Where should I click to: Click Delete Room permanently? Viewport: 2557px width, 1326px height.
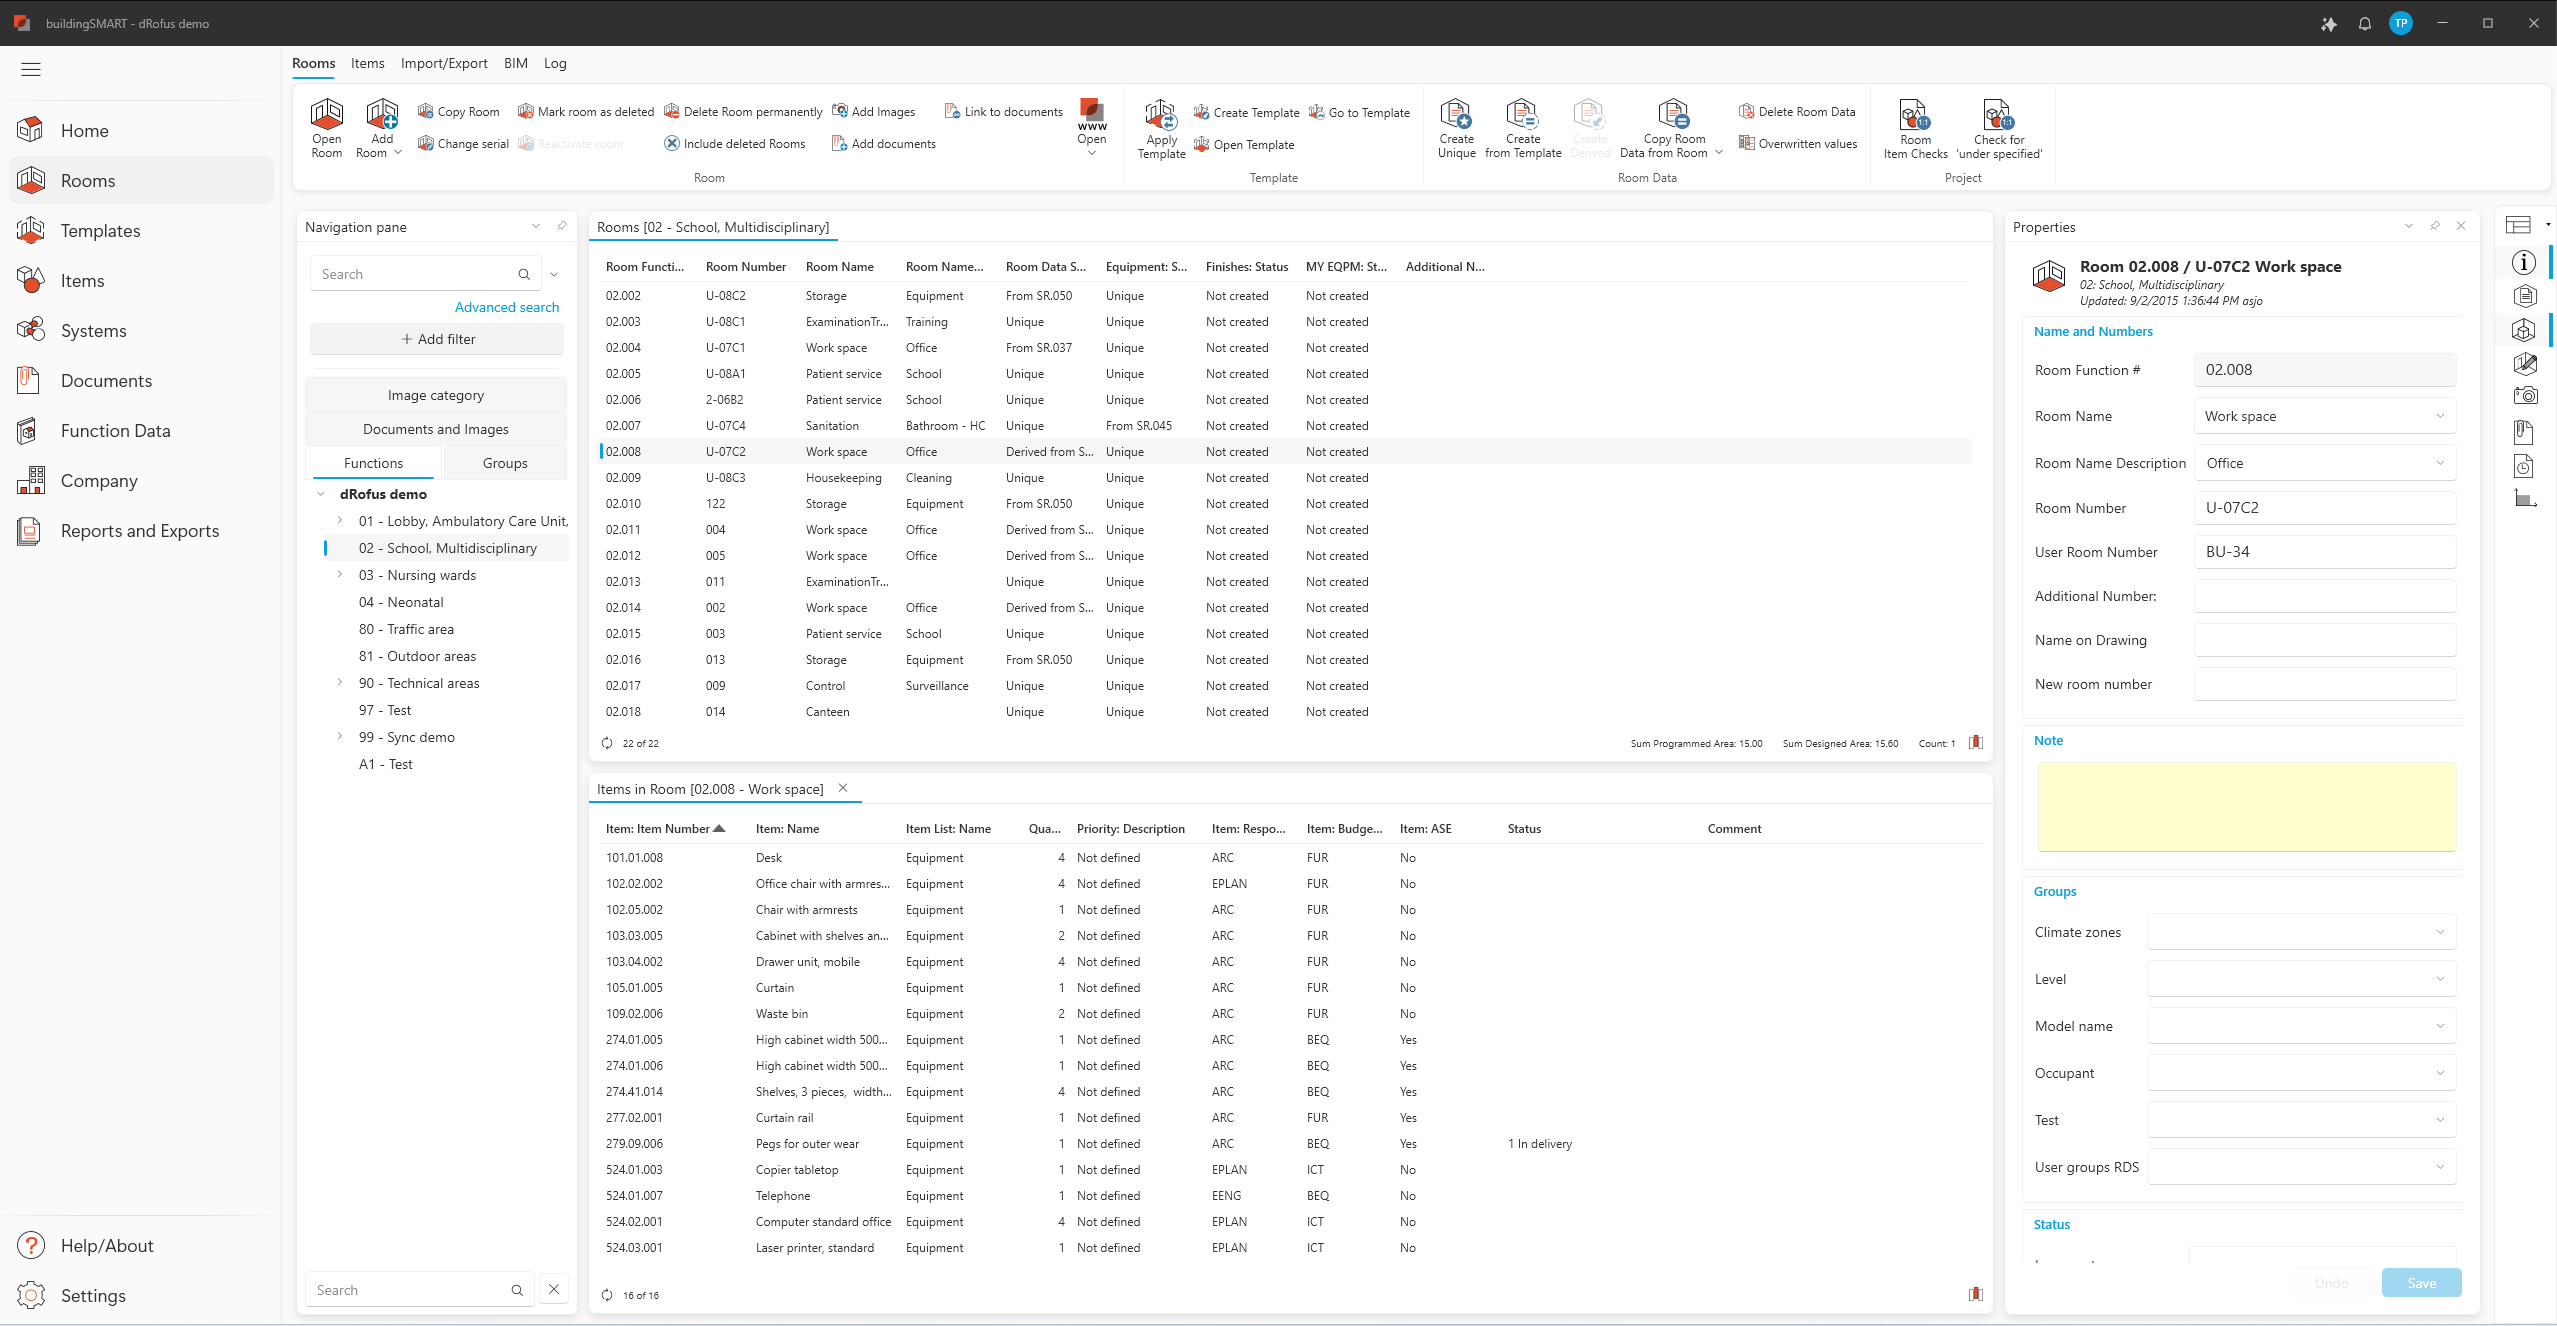coord(743,112)
